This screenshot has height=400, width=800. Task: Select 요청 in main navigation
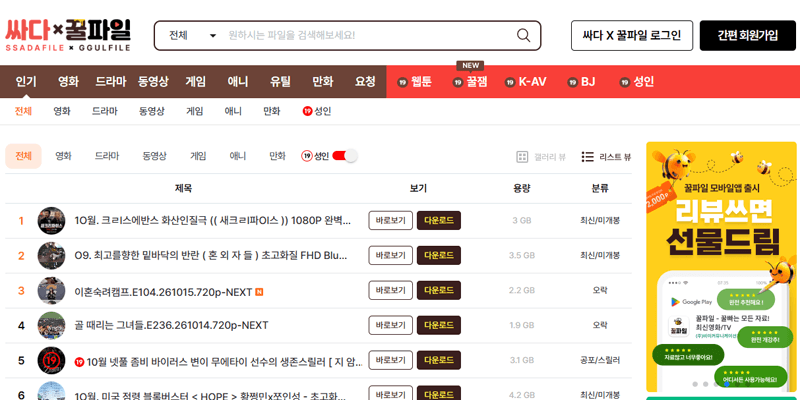(x=365, y=82)
